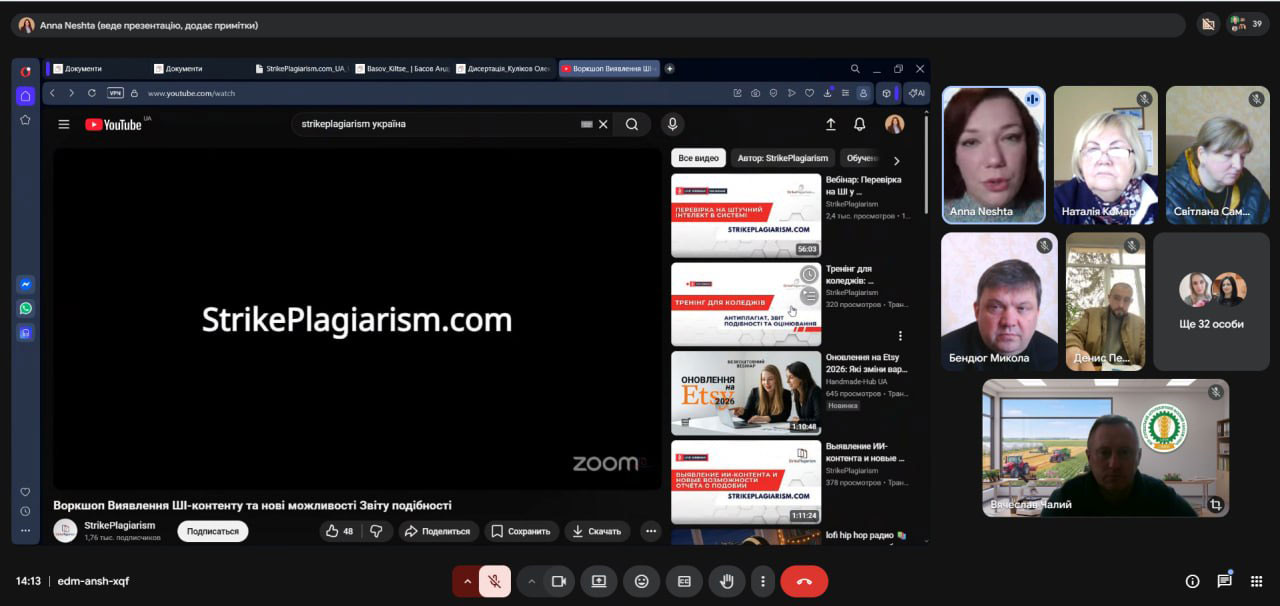Add 'Тренінг для коледжів' to Watch later
The width and height of the screenshot is (1280, 606).
point(808,274)
